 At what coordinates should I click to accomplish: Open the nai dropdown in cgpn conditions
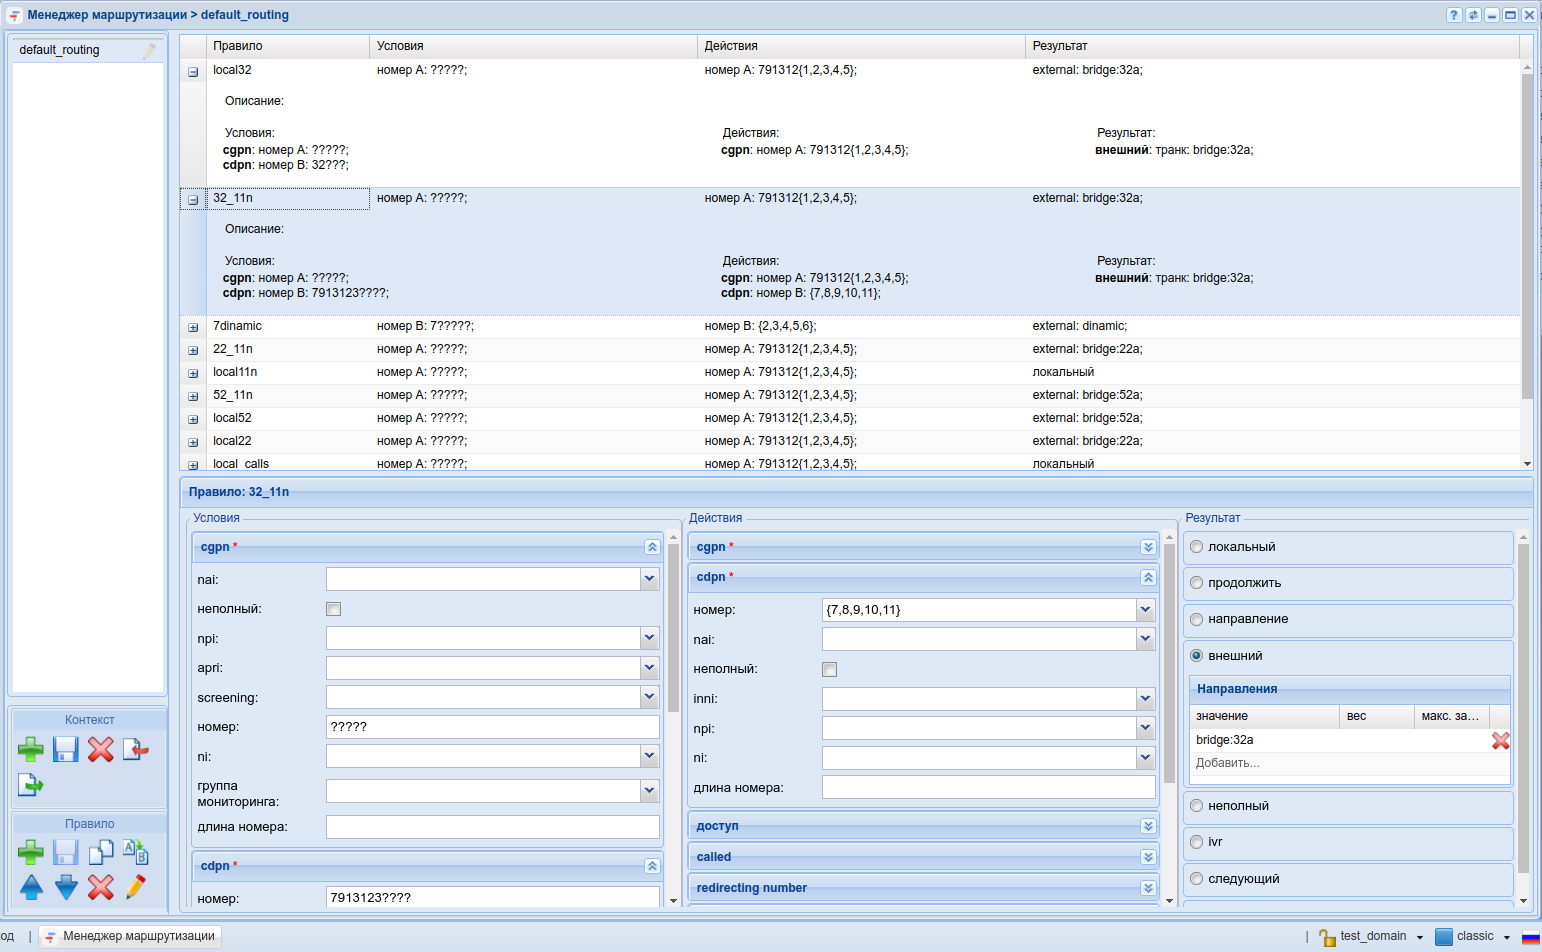[649, 579]
